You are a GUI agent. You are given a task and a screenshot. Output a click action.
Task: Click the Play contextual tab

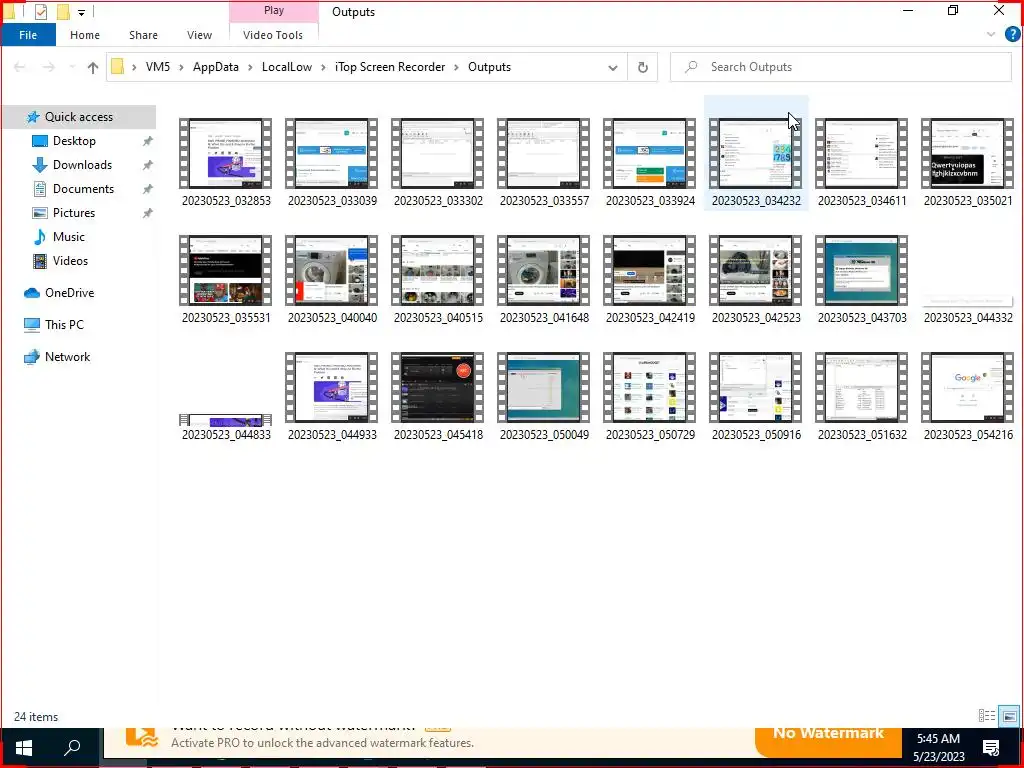click(x=274, y=11)
